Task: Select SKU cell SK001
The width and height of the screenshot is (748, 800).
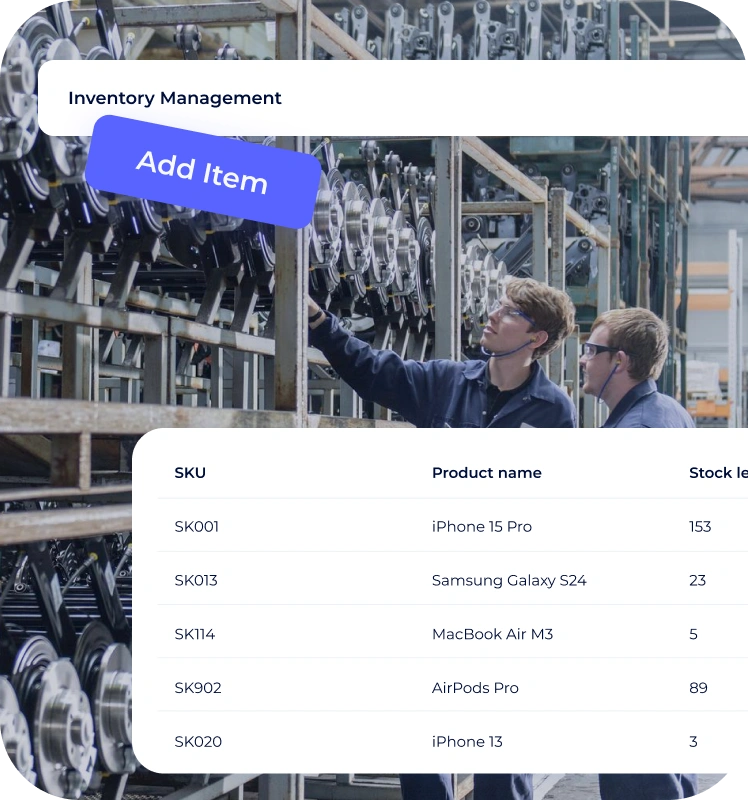Action: [x=196, y=527]
